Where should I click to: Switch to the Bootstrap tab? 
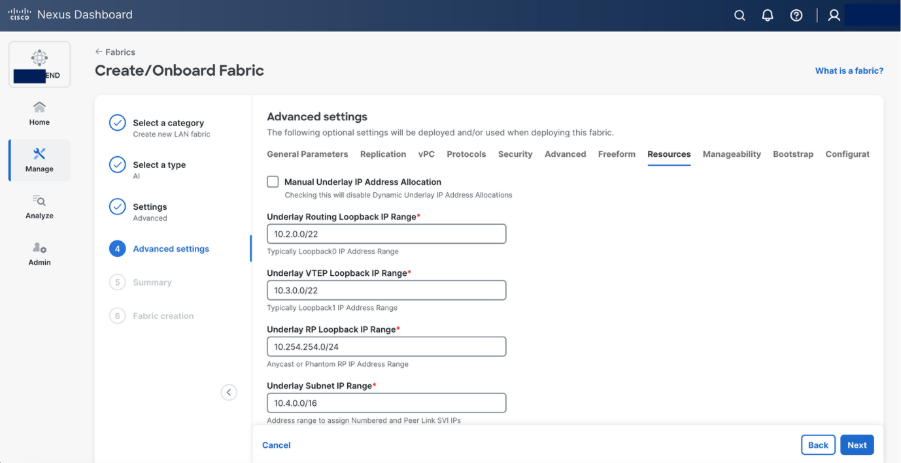pos(793,154)
